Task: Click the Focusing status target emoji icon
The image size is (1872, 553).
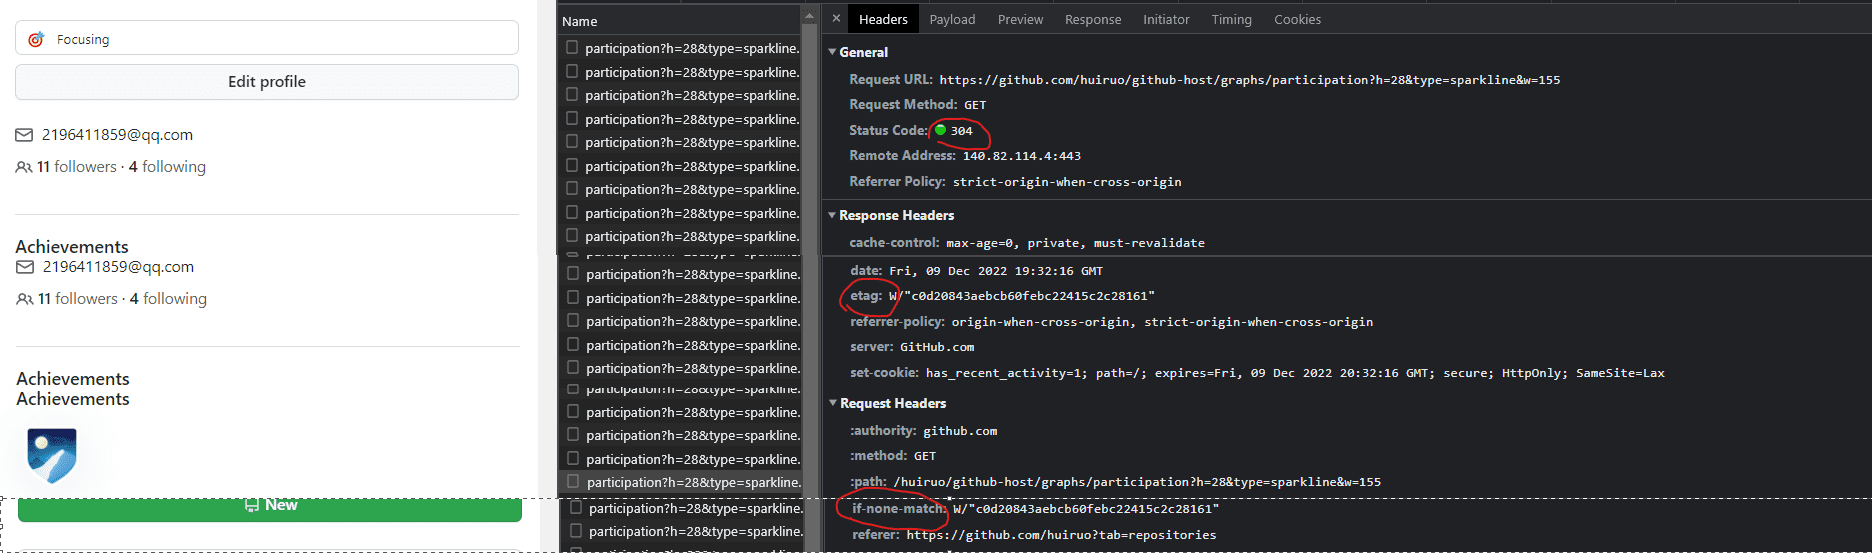Action: [36, 39]
